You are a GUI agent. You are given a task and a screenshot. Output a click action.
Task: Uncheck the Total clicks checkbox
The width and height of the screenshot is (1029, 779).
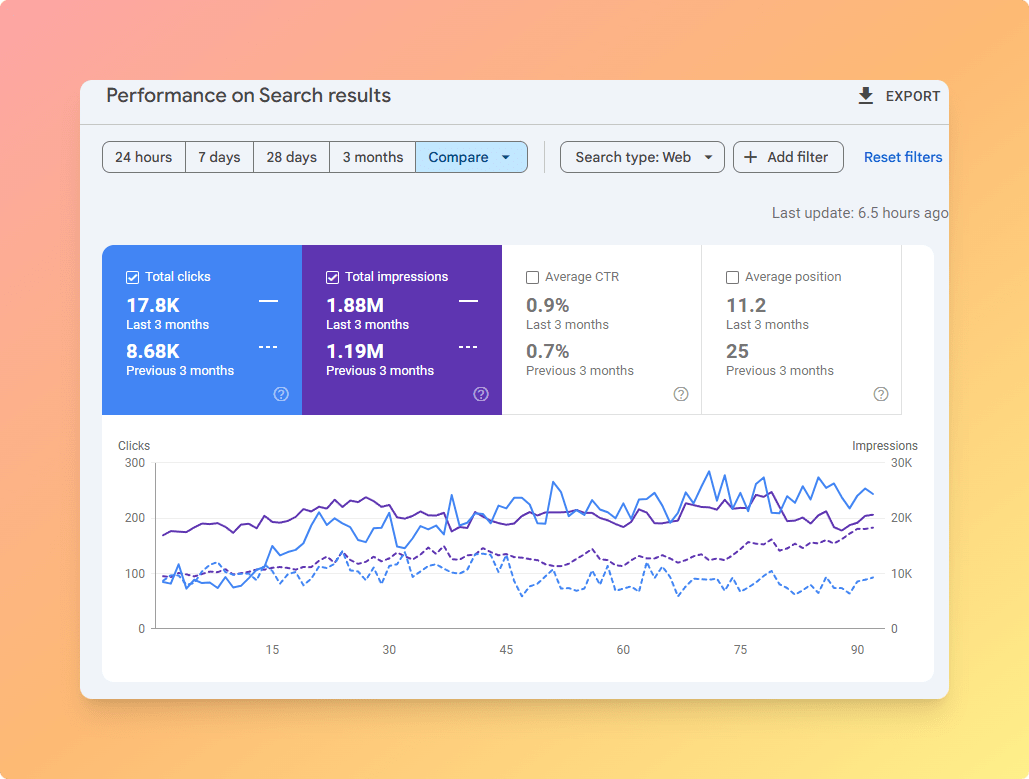point(133,277)
